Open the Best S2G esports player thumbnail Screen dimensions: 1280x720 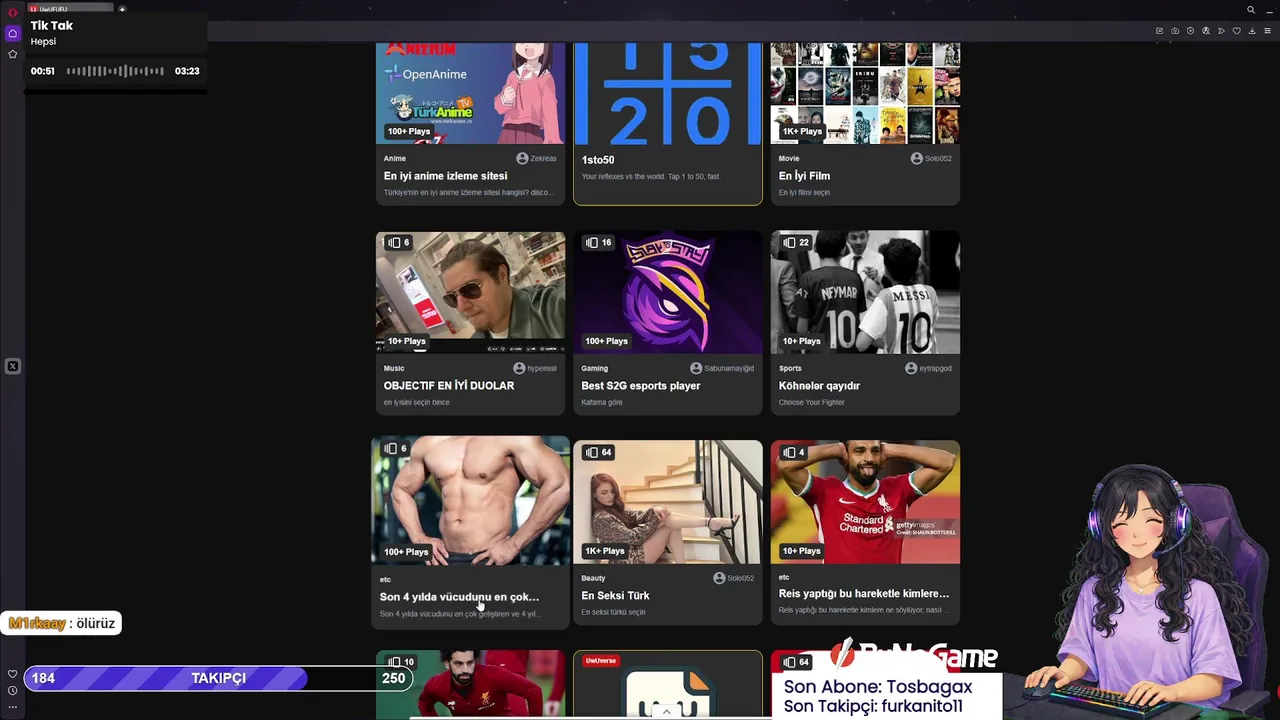coord(668,292)
